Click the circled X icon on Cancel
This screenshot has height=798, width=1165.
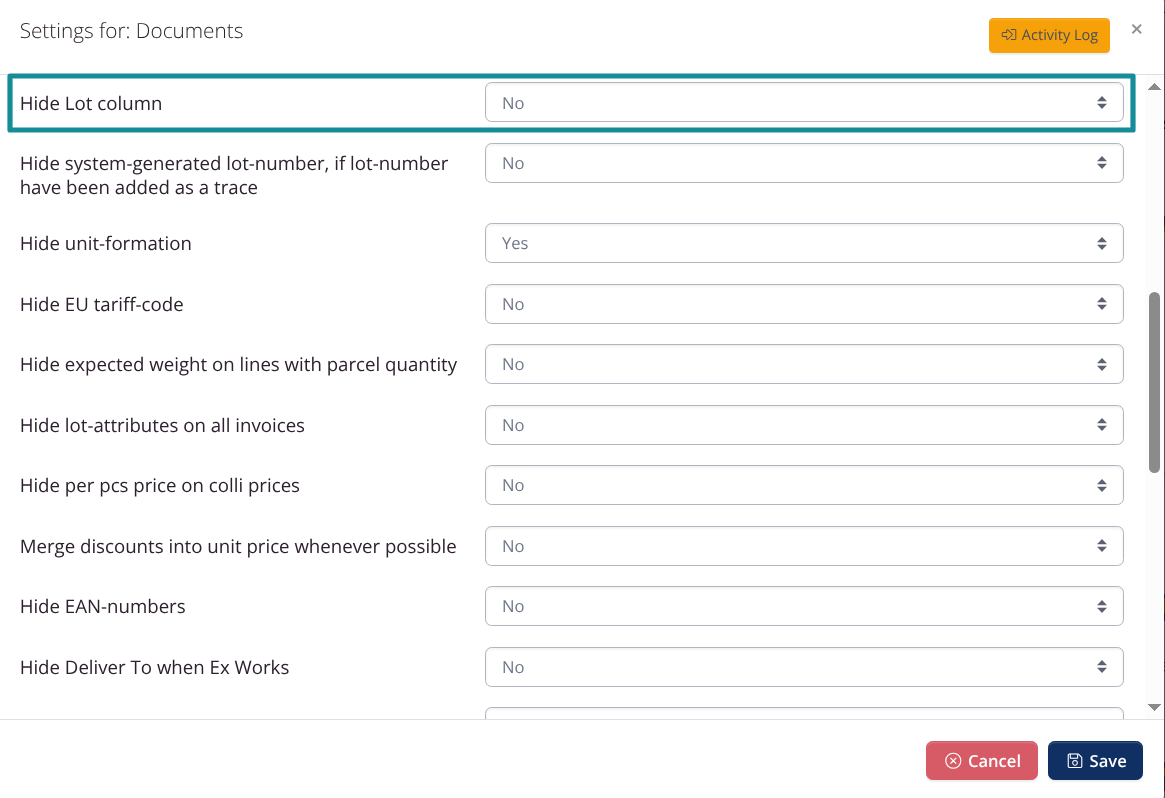click(x=953, y=761)
